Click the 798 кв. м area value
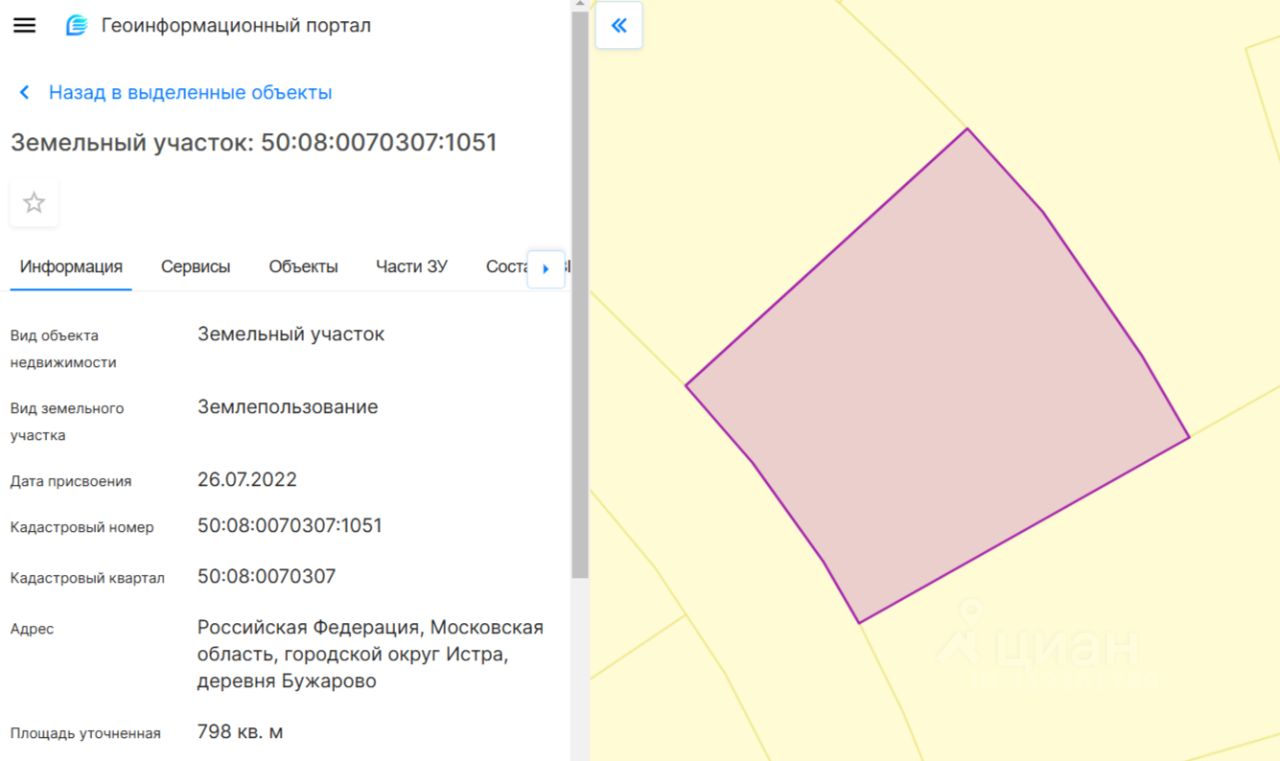 (x=240, y=732)
